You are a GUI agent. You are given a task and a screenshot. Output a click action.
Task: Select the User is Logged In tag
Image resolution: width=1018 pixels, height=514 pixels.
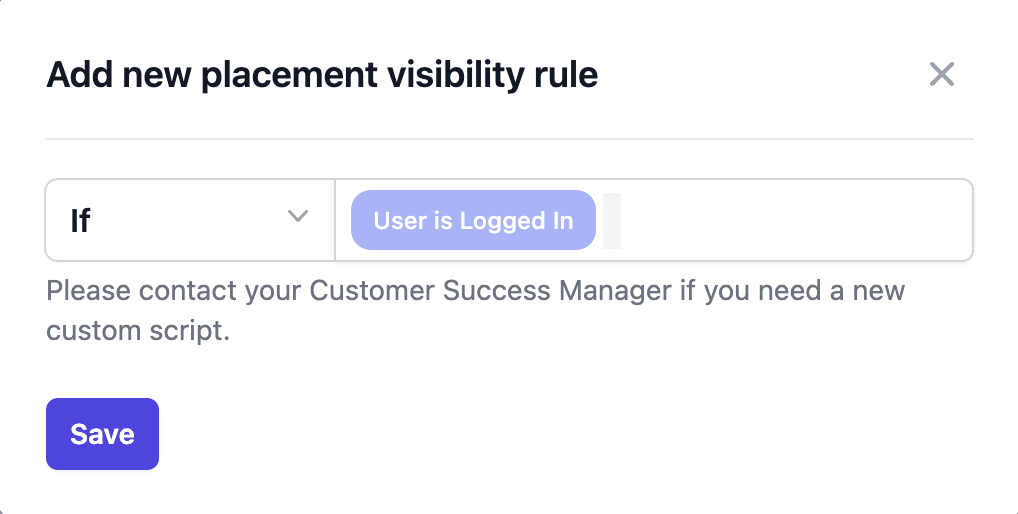[473, 220]
